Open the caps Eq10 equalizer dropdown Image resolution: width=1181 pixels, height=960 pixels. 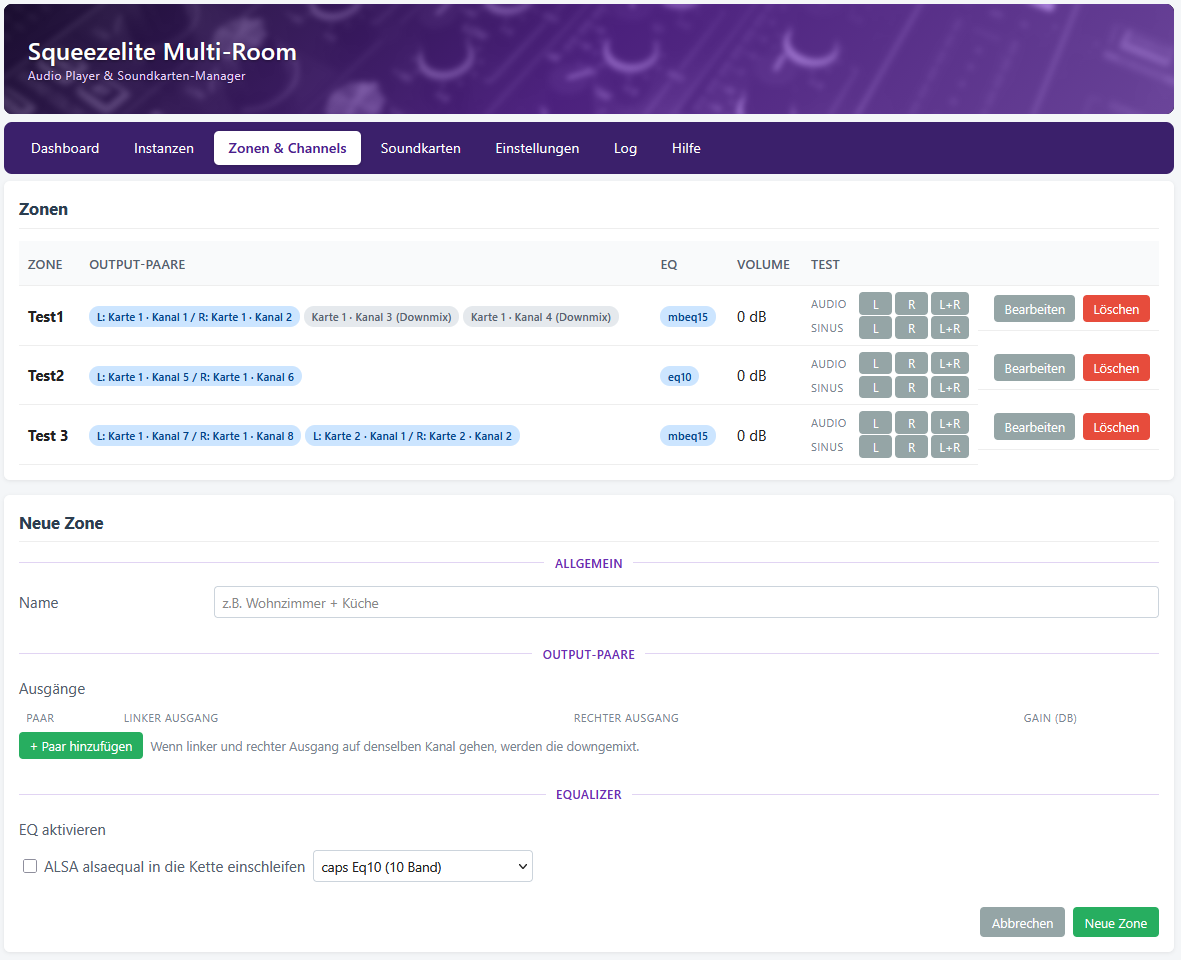pos(423,867)
